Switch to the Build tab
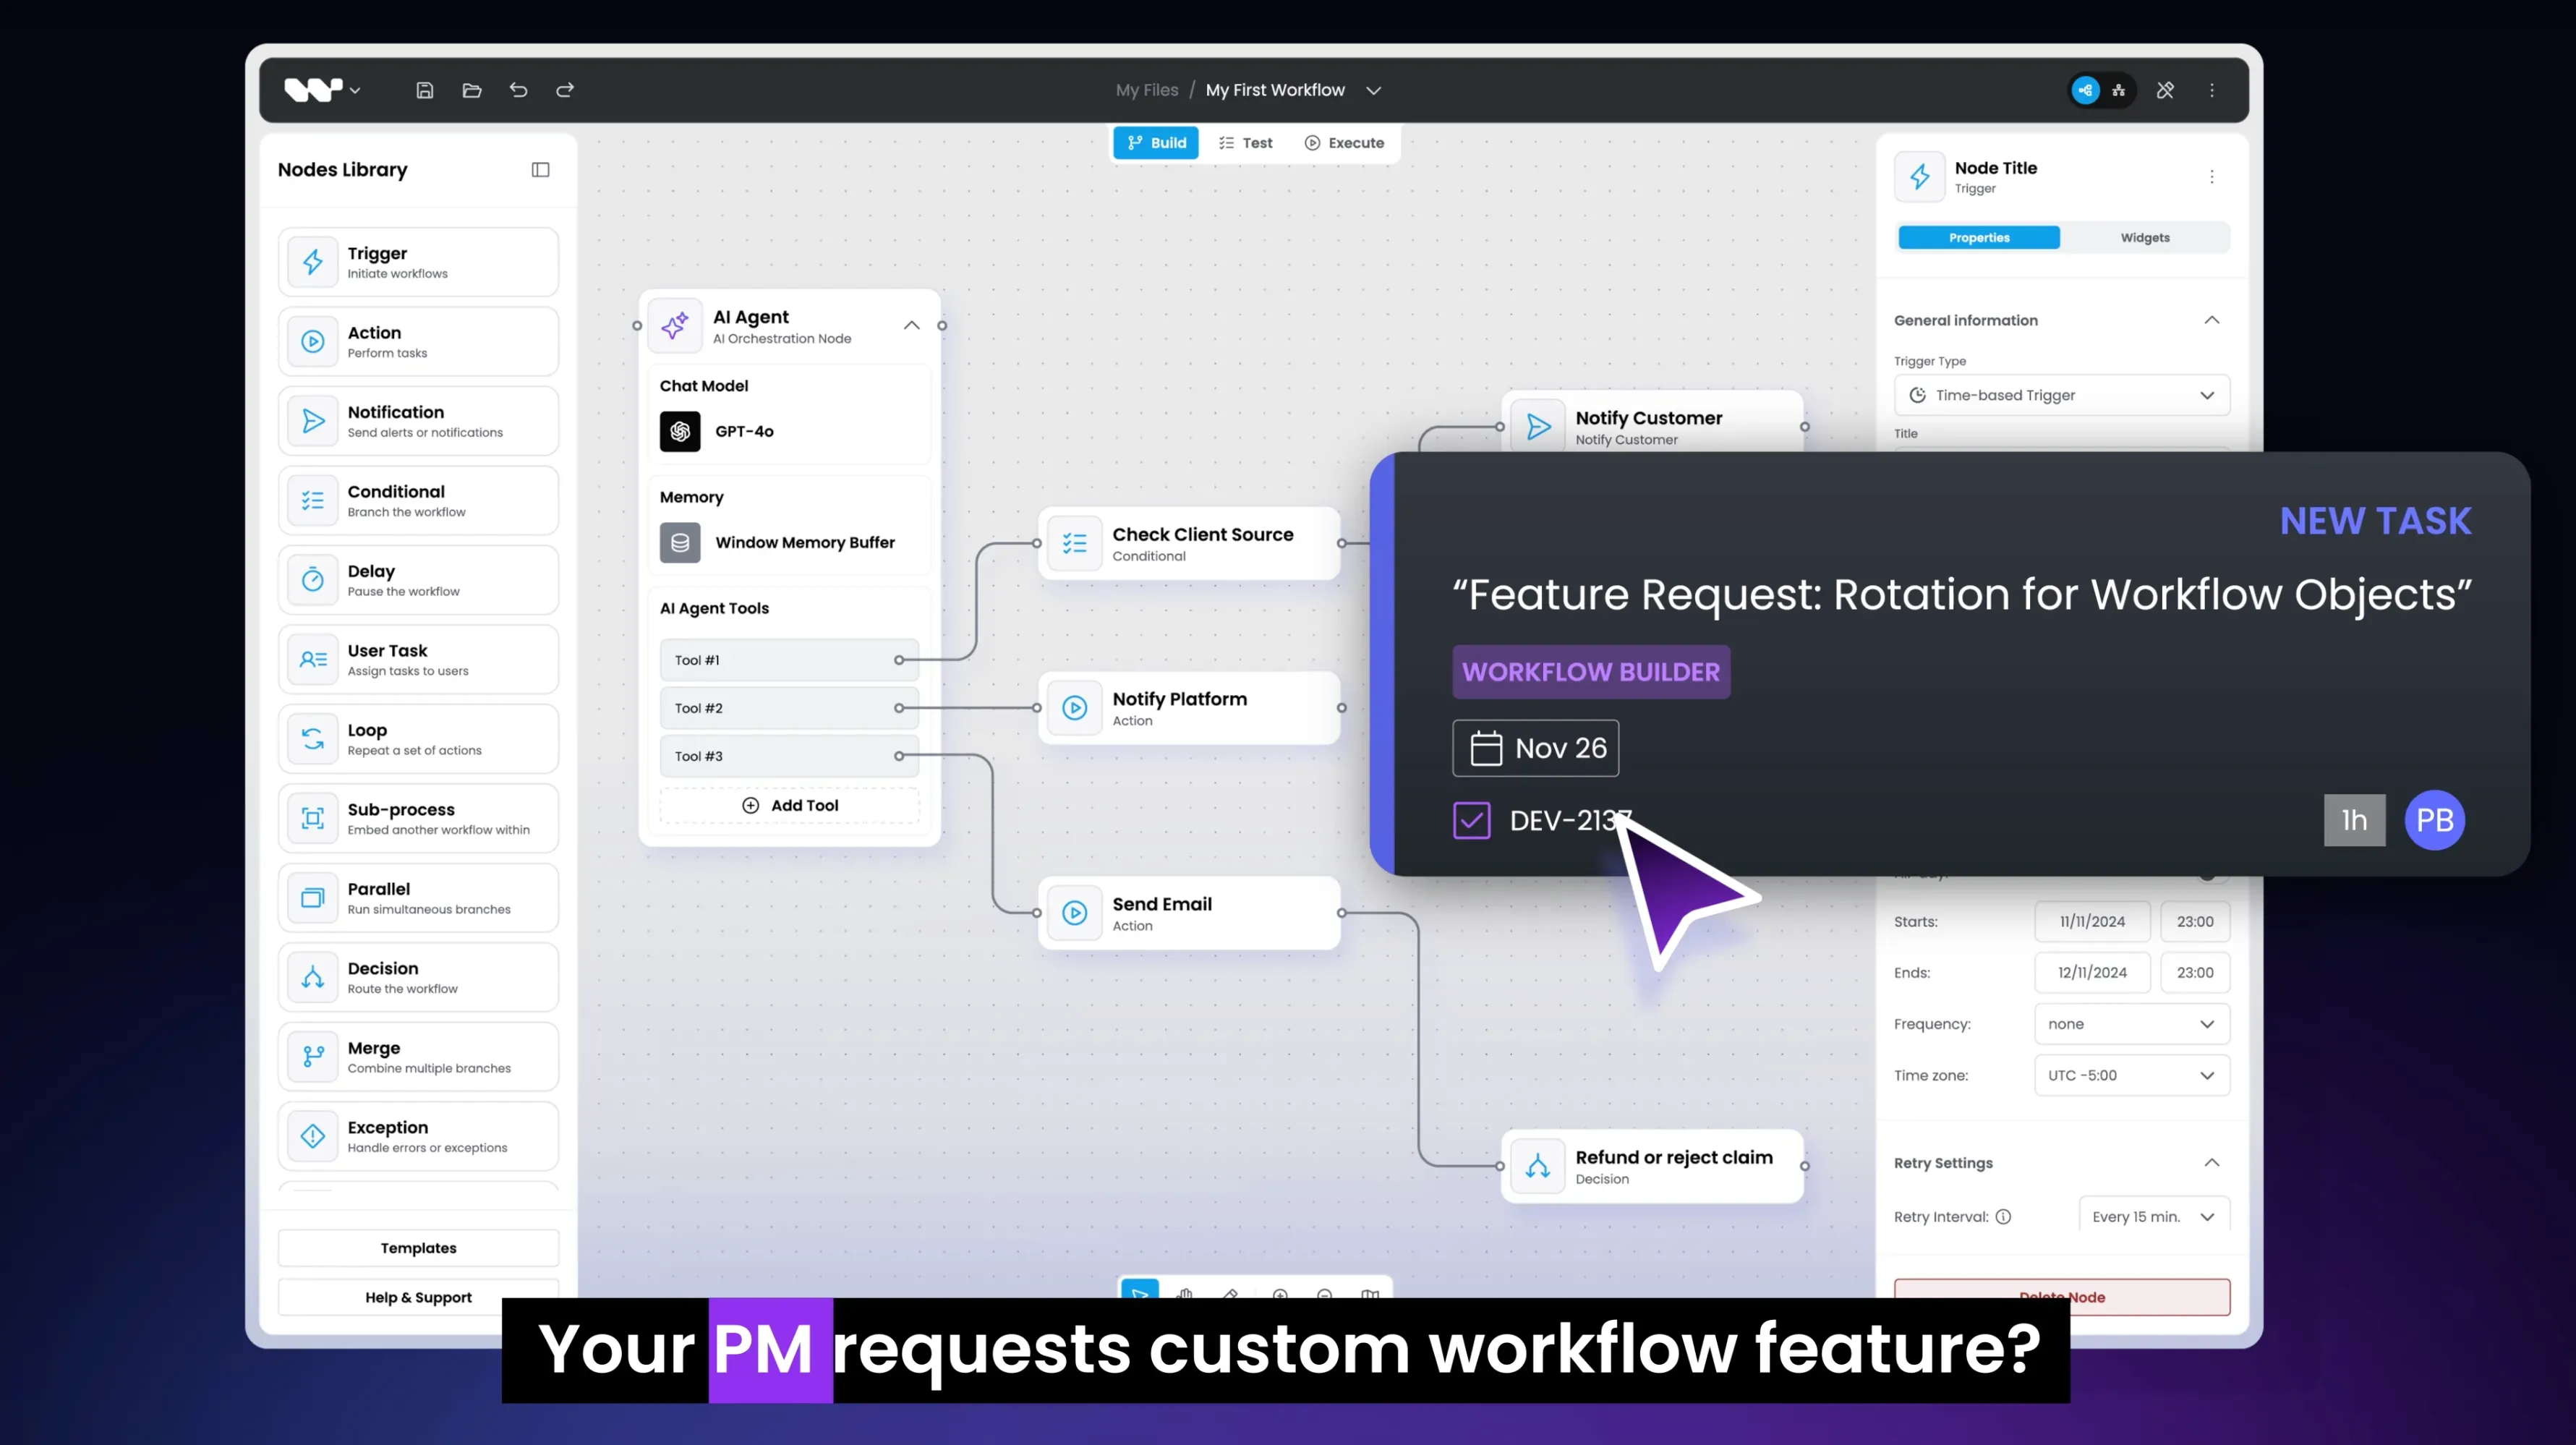Image resolution: width=2576 pixels, height=1445 pixels. tap(1156, 143)
